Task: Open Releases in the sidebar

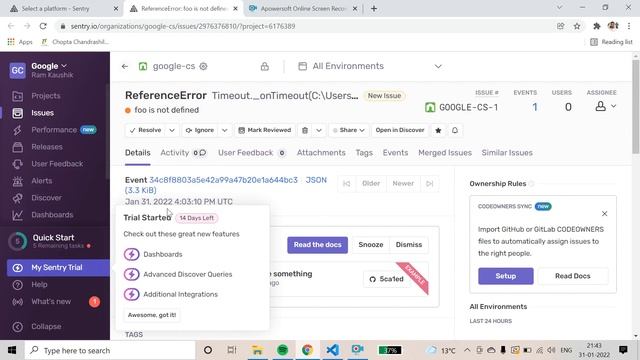Action: coord(47,147)
